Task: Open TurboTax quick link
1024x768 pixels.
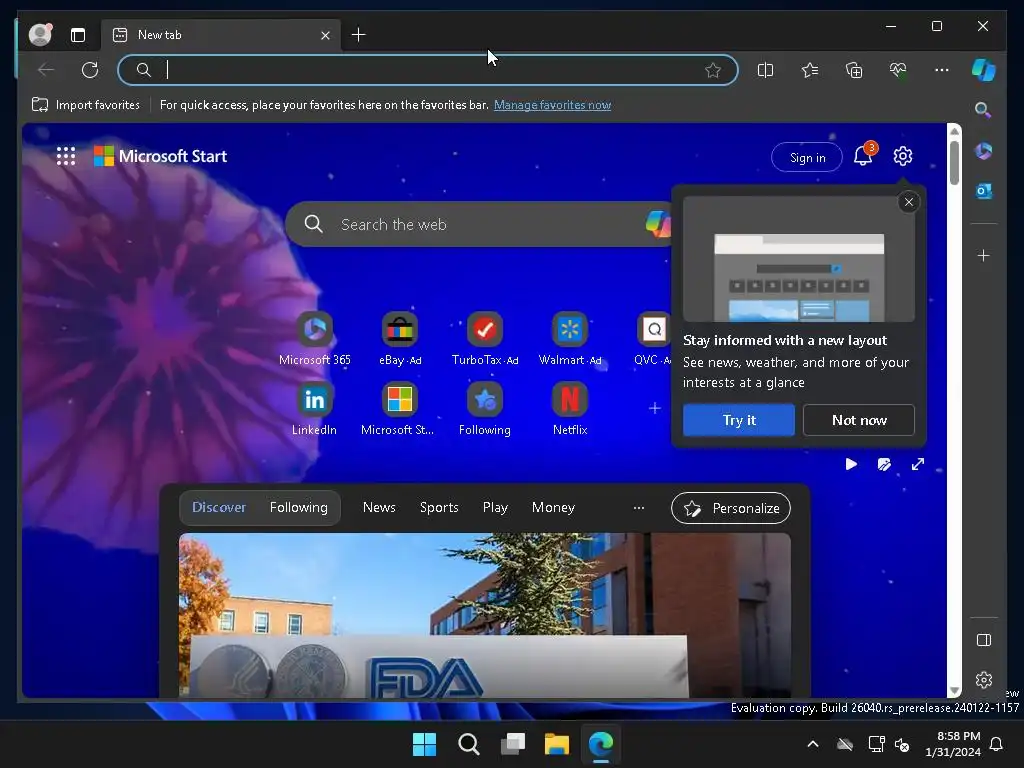Action: pyautogui.click(x=485, y=340)
